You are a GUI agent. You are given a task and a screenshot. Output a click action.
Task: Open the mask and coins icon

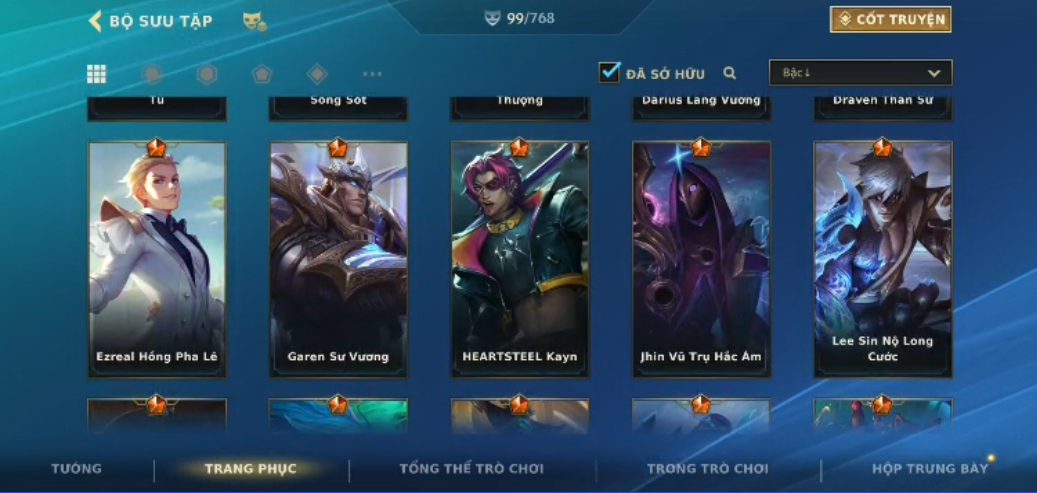coord(254,21)
